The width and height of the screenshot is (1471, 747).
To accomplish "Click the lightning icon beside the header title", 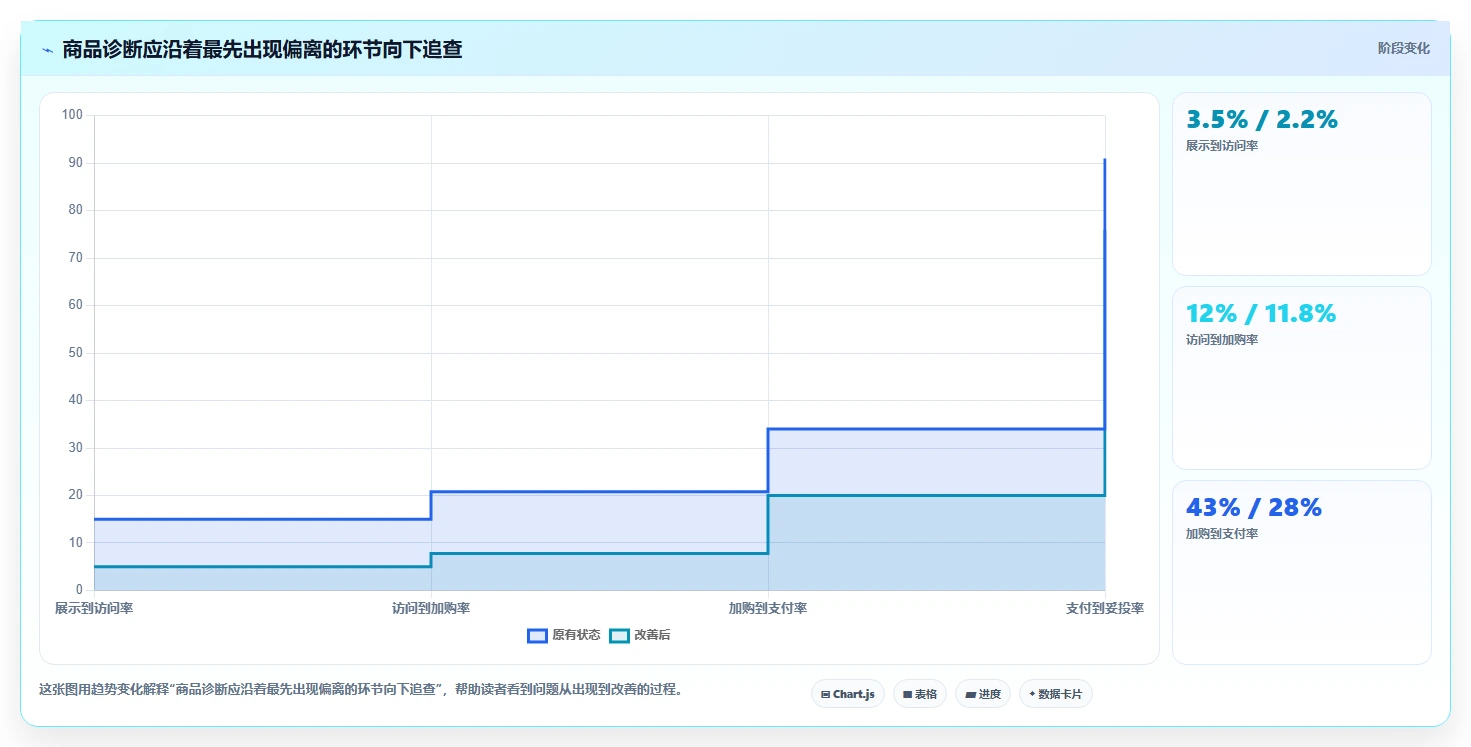I will click(47, 50).
